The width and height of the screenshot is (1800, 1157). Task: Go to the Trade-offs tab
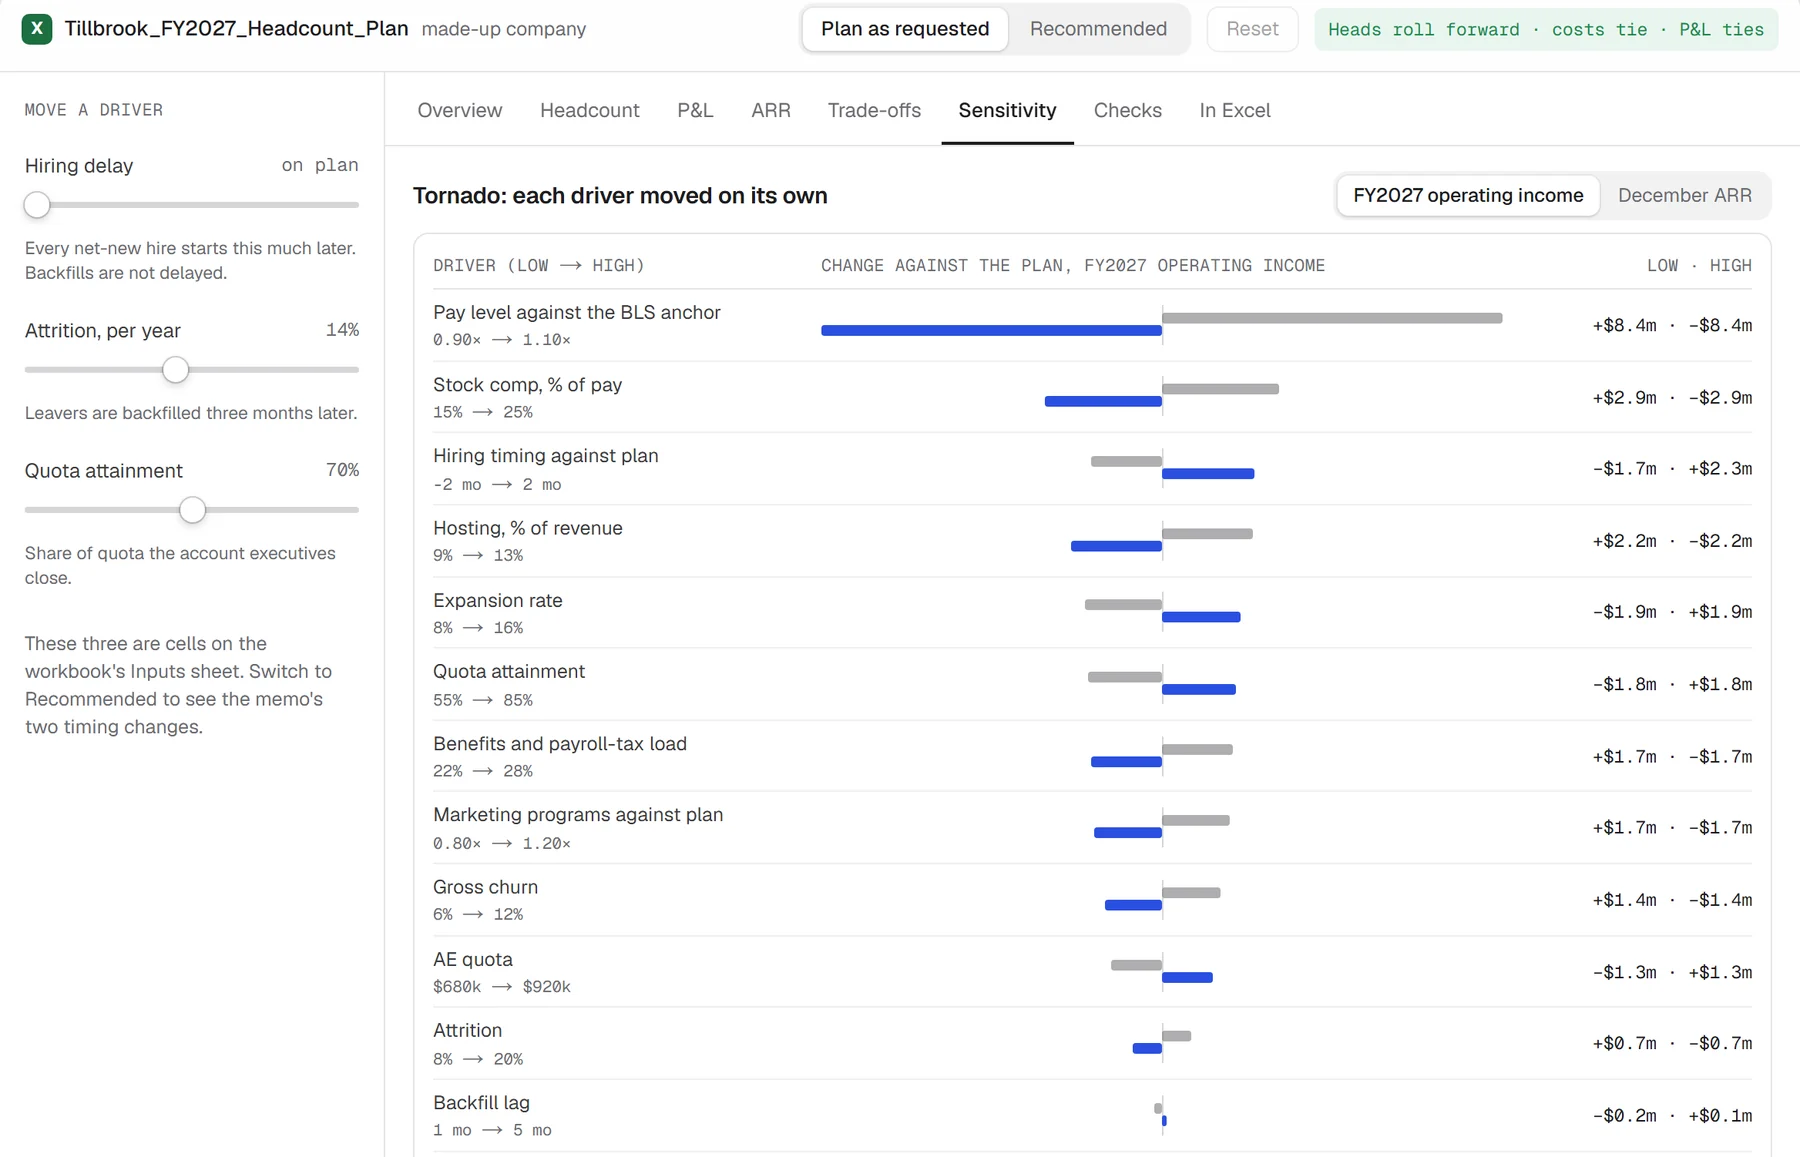click(874, 110)
